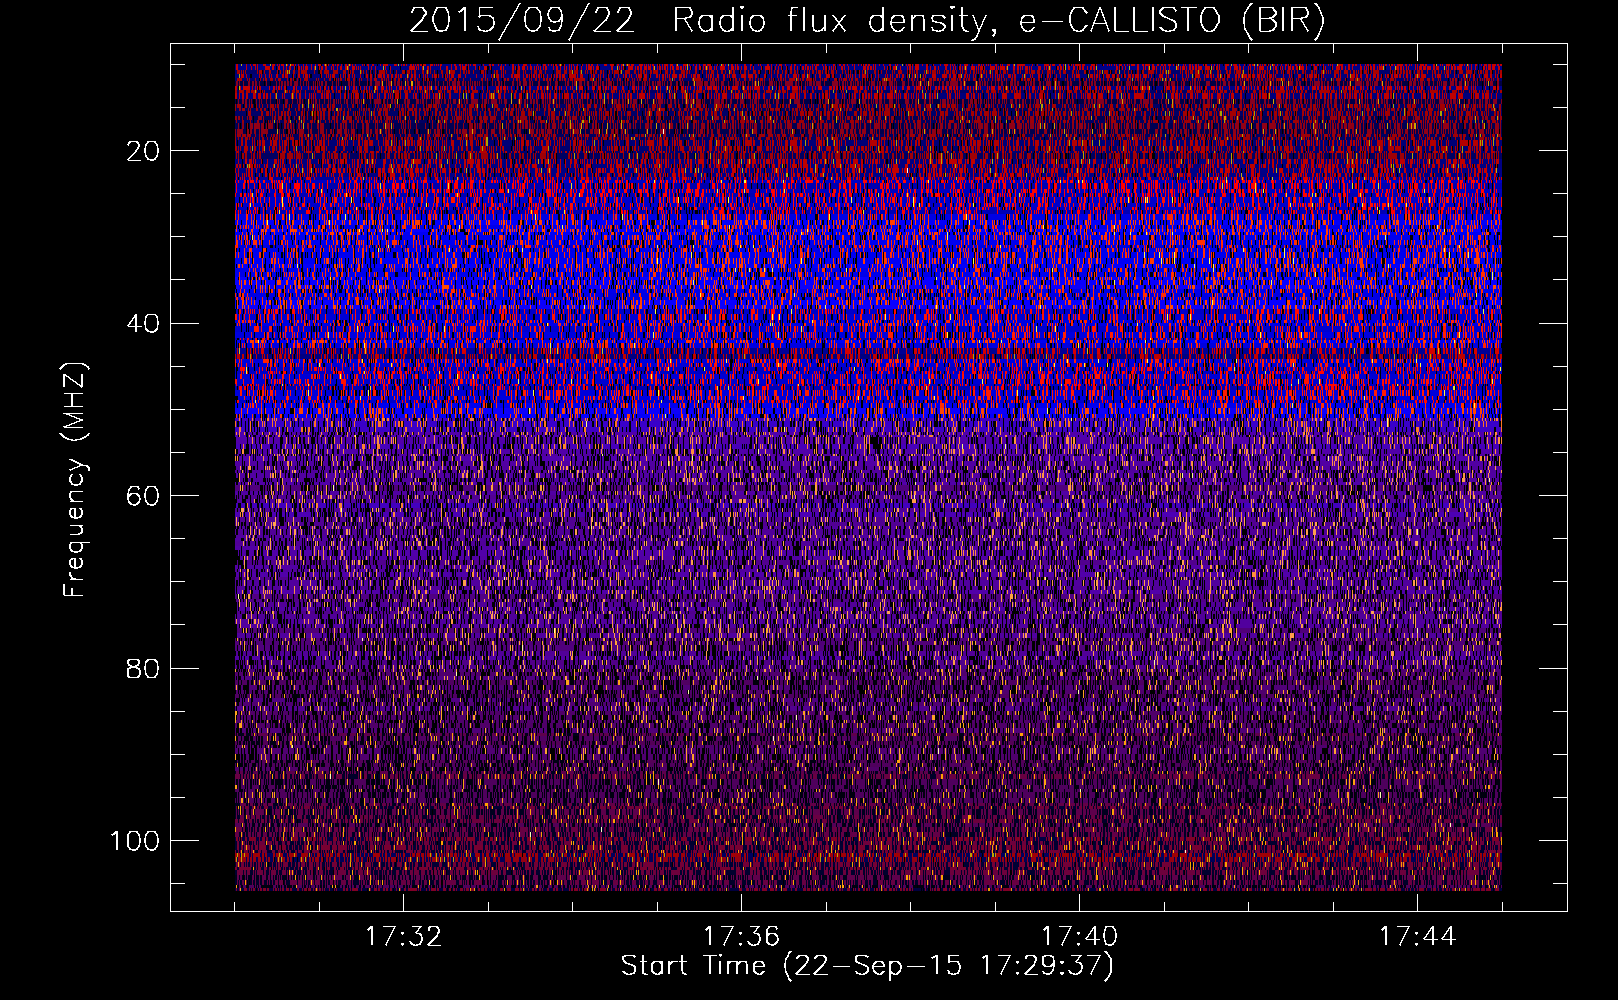Click the plot title "Radio flux density, e-CALLISTO (BIR)"
This screenshot has width=1618, height=1000.
pos(999,21)
